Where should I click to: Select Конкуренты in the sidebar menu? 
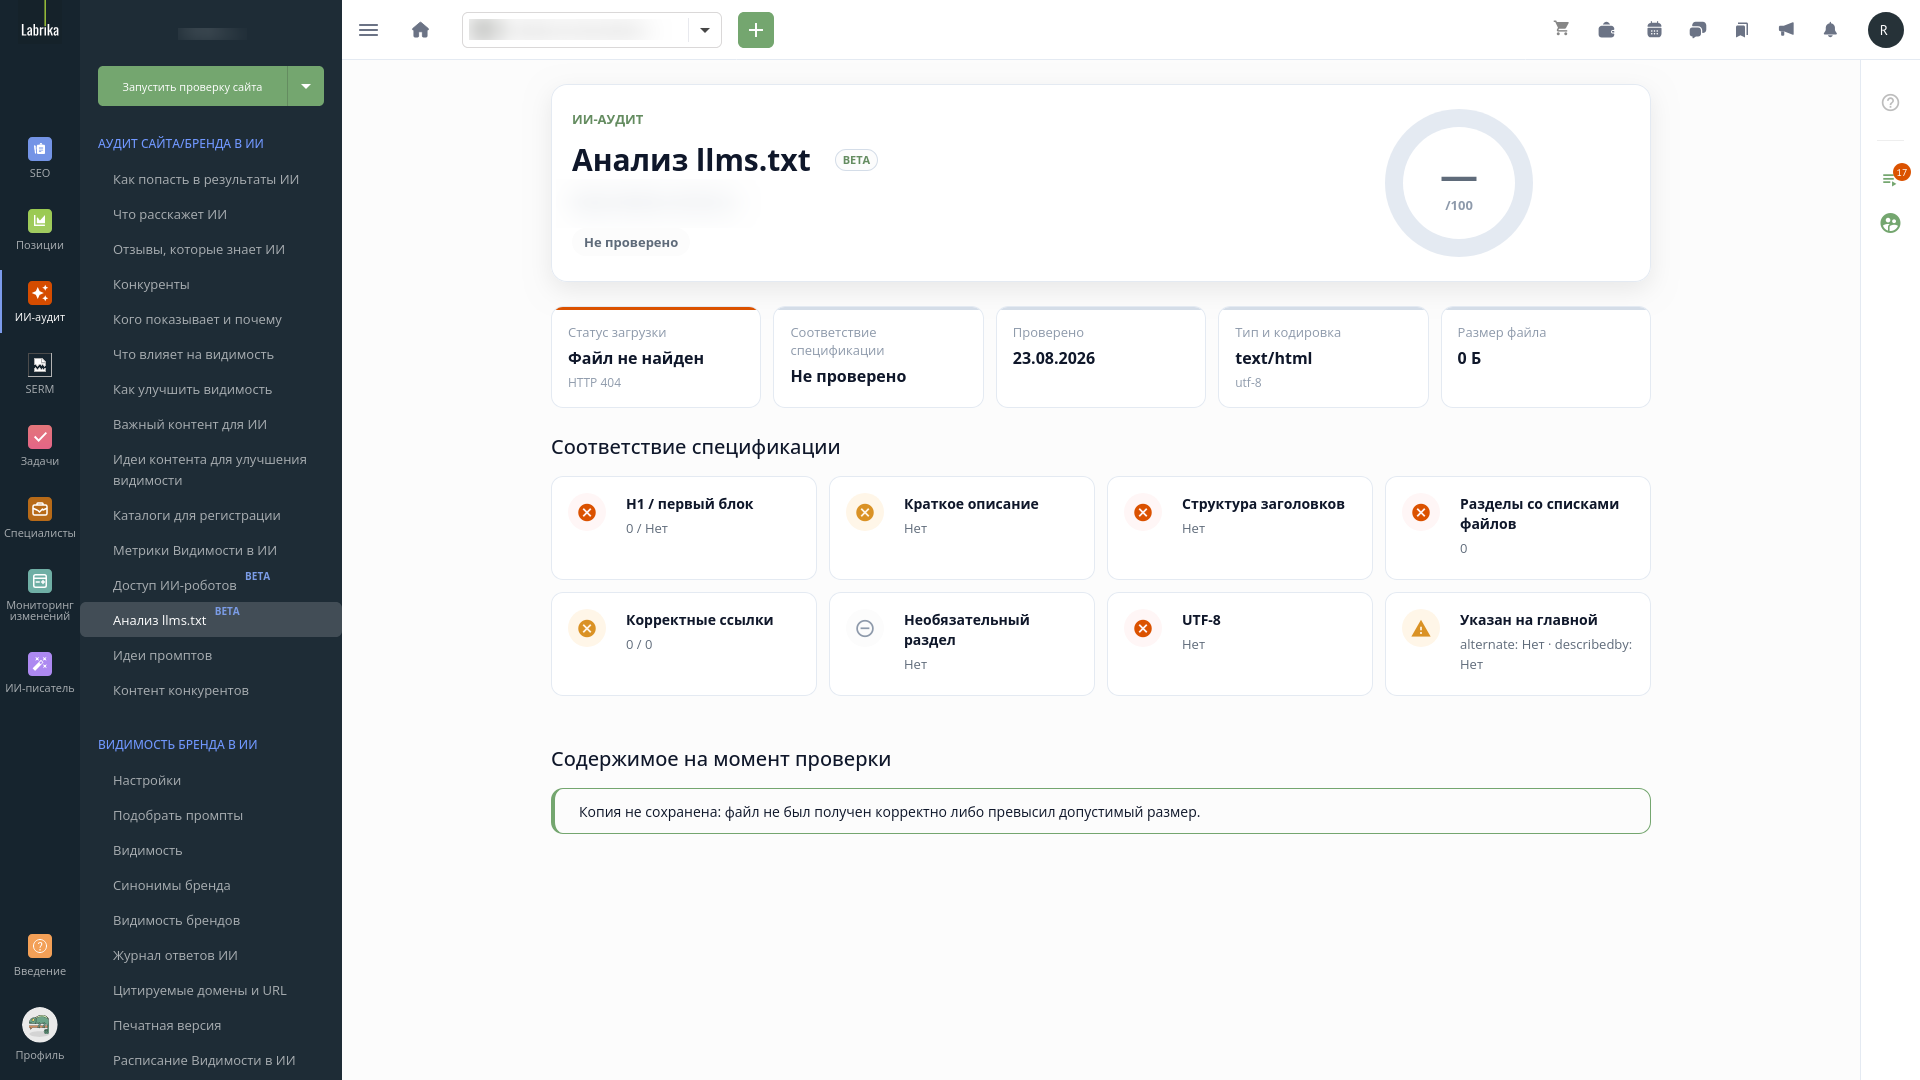pyautogui.click(x=151, y=284)
